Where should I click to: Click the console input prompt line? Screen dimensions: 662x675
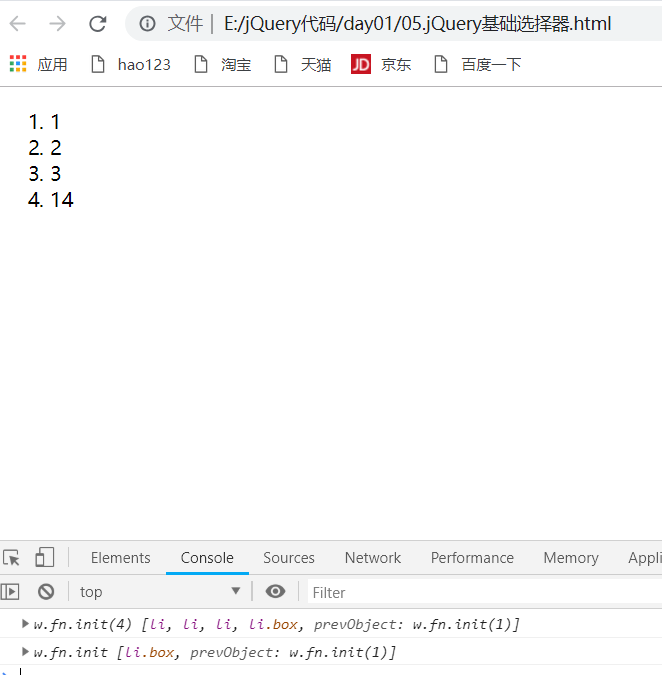pos(331,671)
